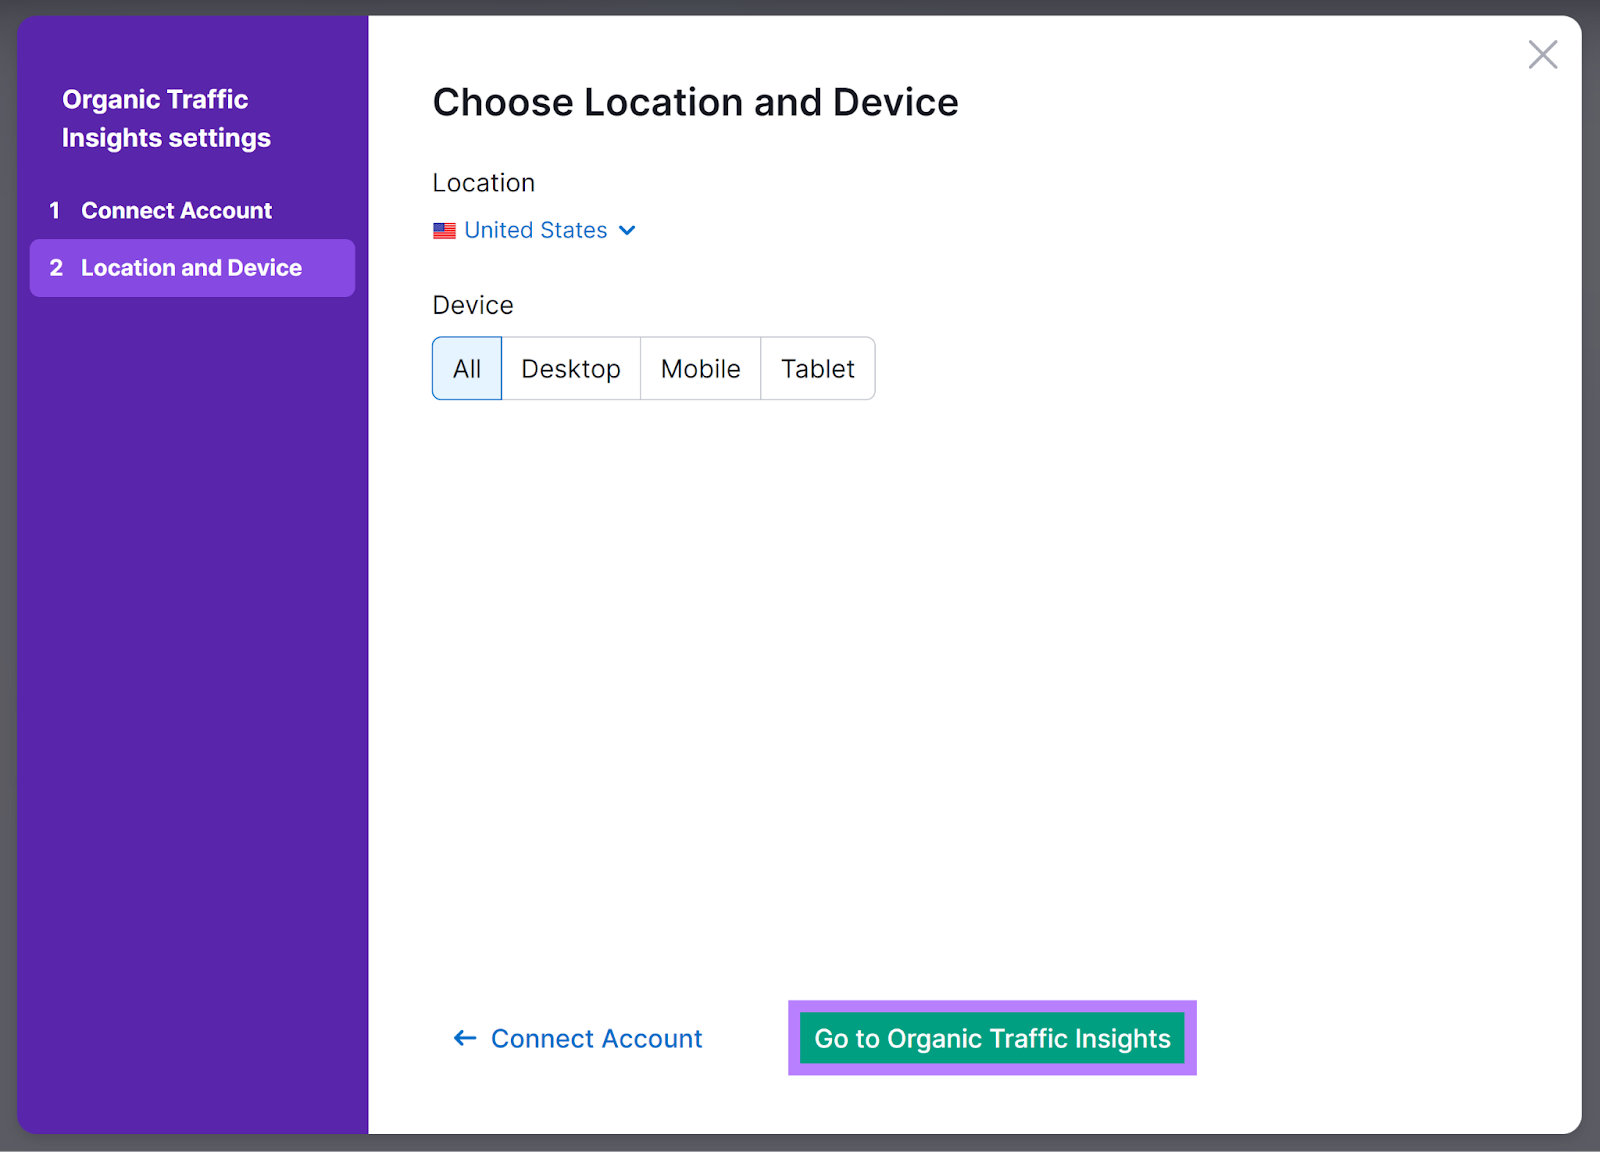Click the X to close settings dialog

(x=1543, y=55)
